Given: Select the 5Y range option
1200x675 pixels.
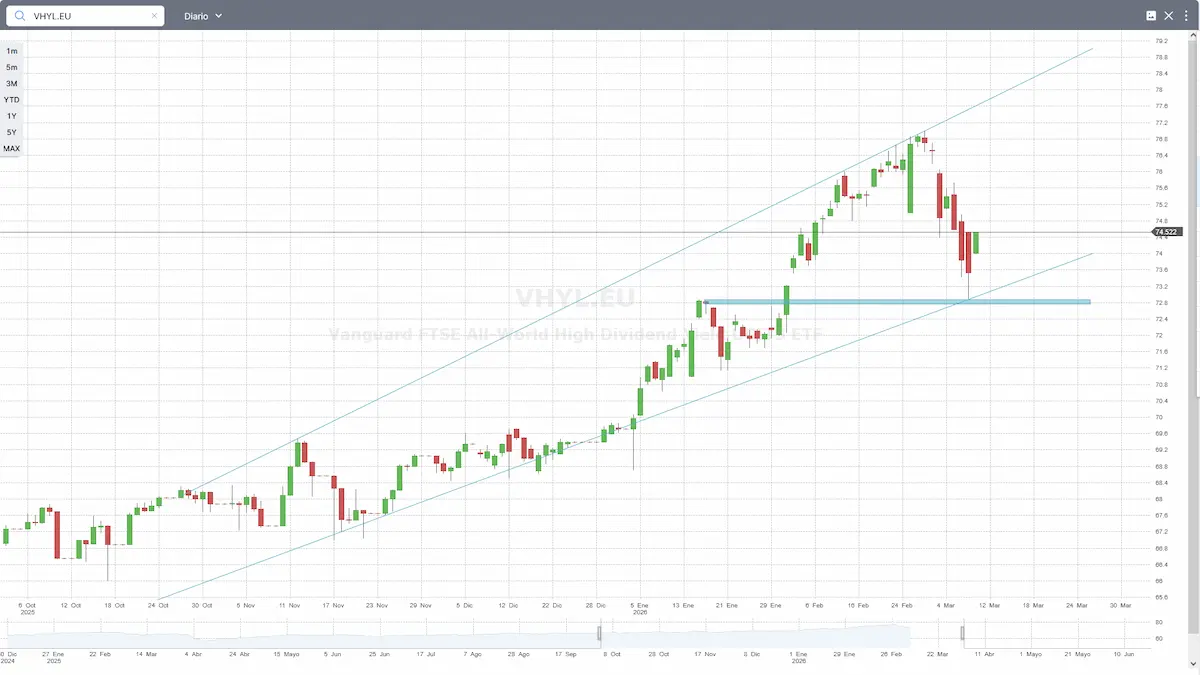Looking at the screenshot, I should 11,132.
